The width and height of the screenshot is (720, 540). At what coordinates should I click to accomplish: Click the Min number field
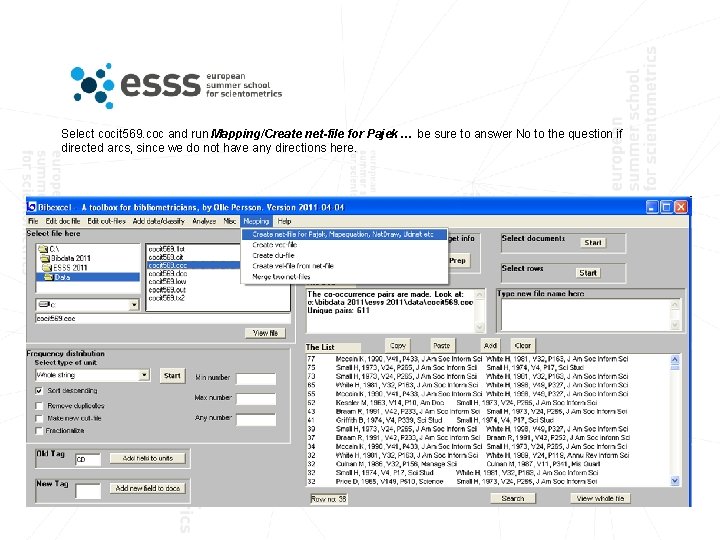pos(256,378)
